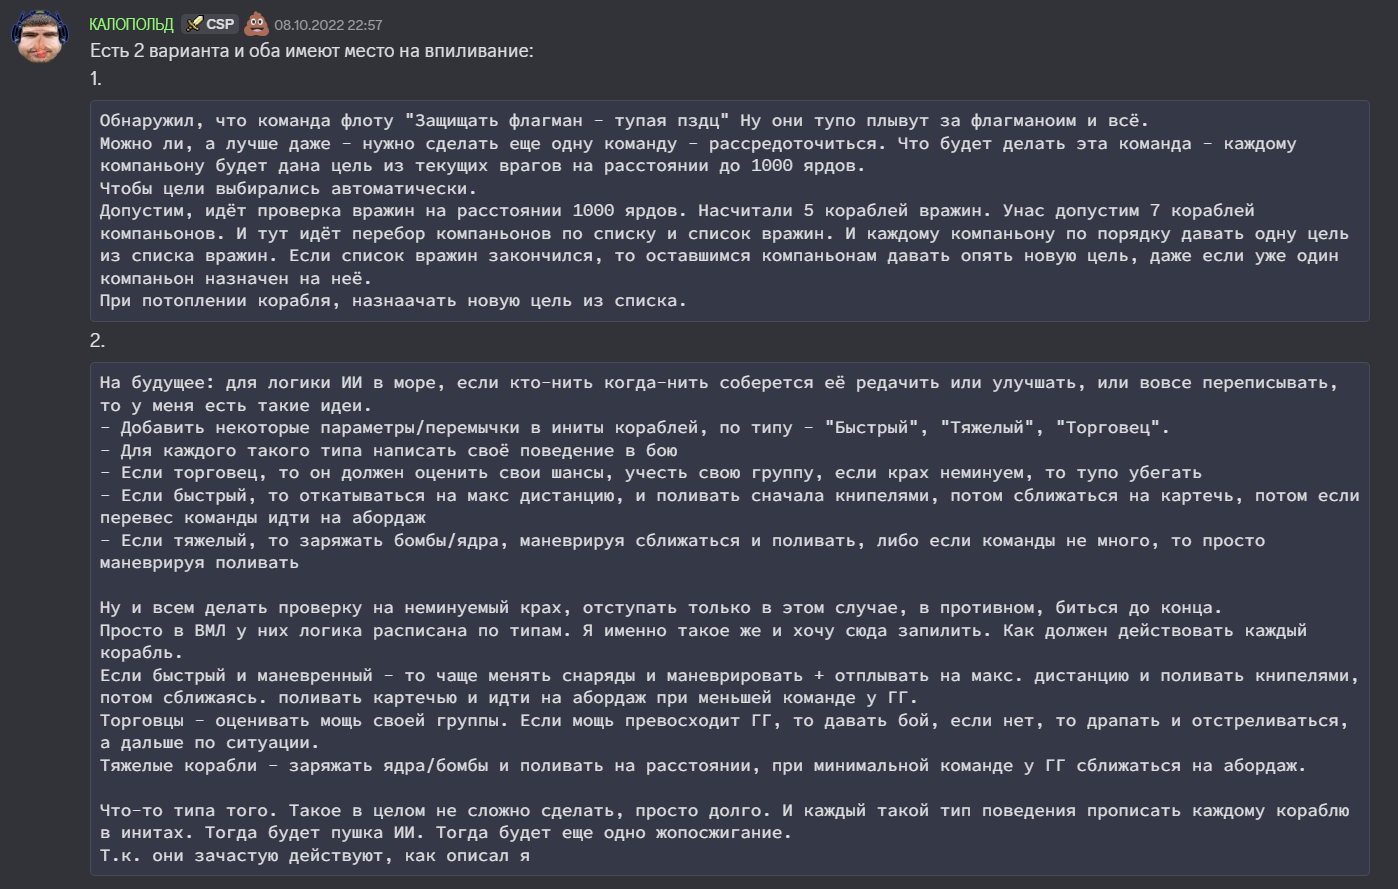The image size is (1398, 889).
Task: Click the last line 'Т.к. они зачастую действуют'
Action: point(314,856)
